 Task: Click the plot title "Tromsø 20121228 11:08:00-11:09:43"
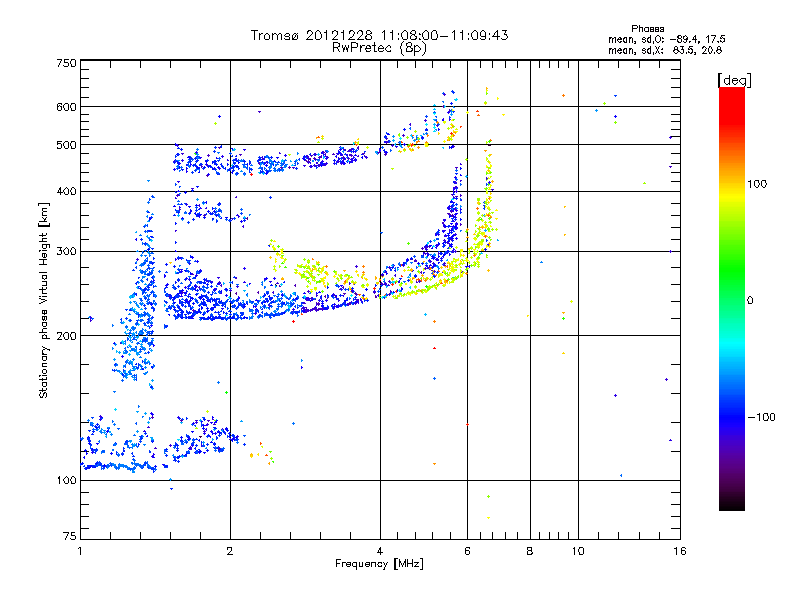click(380, 35)
